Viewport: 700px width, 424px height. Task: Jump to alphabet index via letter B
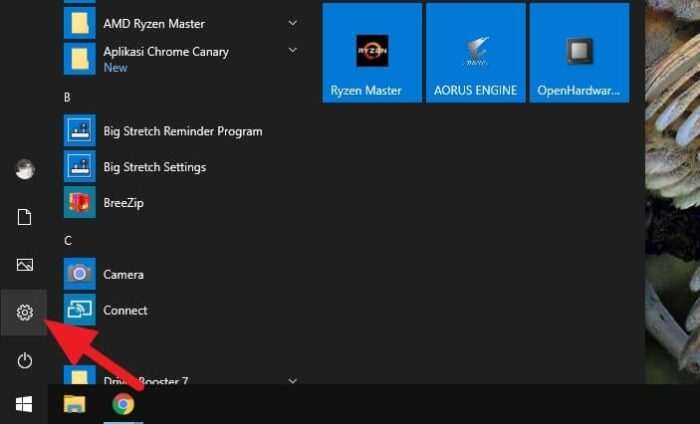point(67,97)
